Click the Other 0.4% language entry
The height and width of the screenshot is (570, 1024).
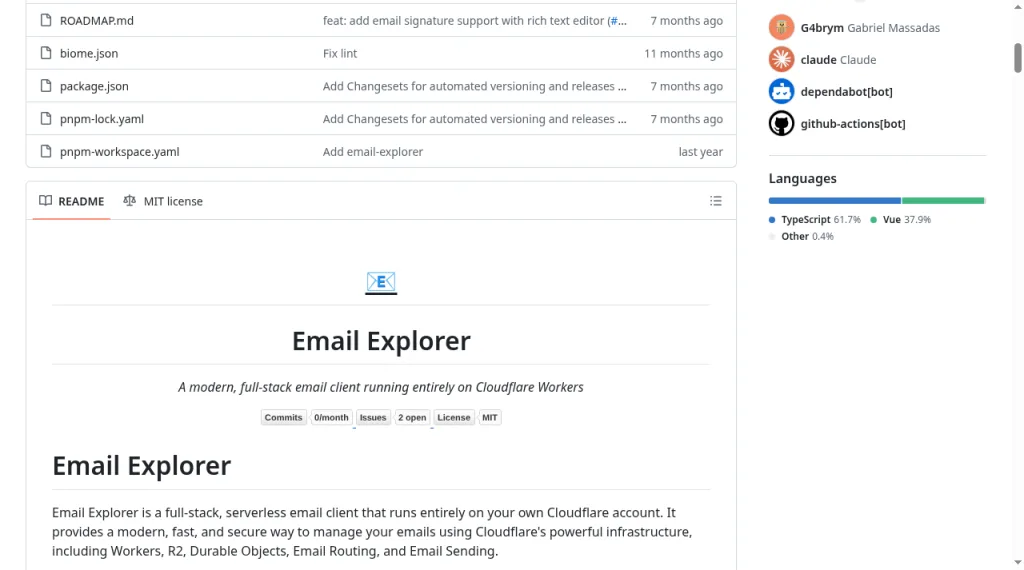(x=801, y=236)
